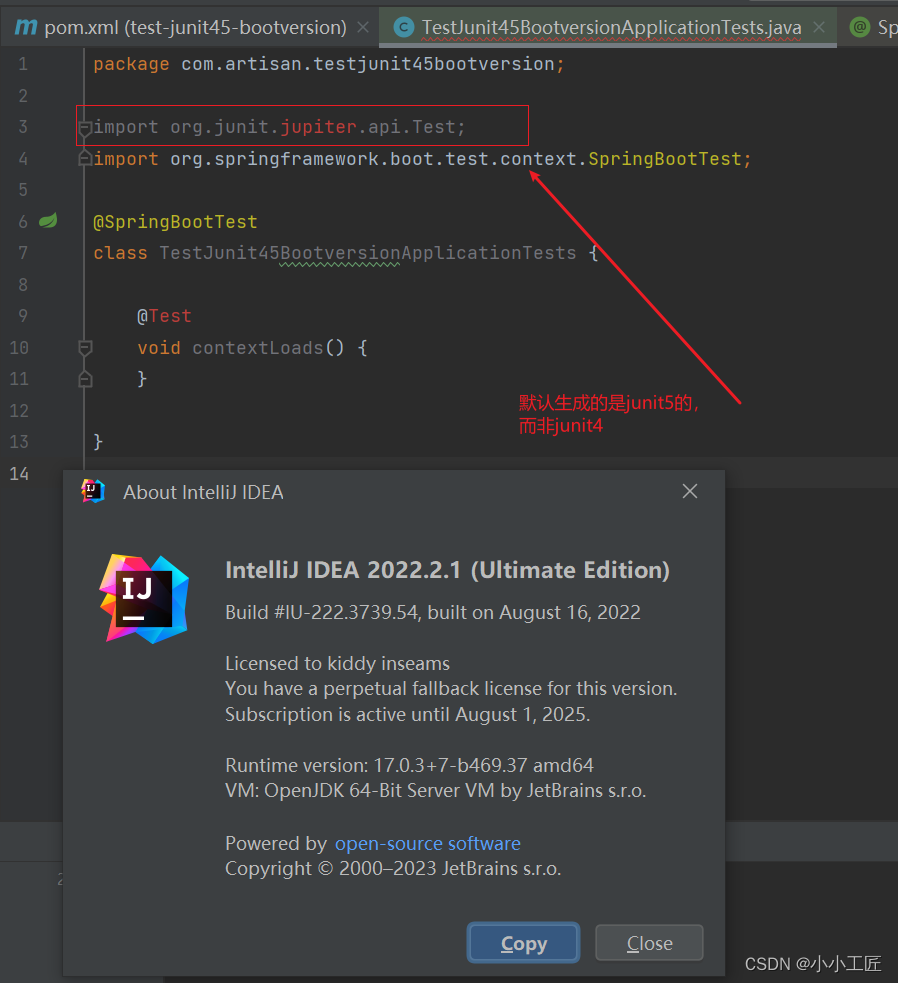The height and width of the screenshot is (983, 898).
Task: Close the pom.xml editor tab
Action: (362, 27)
